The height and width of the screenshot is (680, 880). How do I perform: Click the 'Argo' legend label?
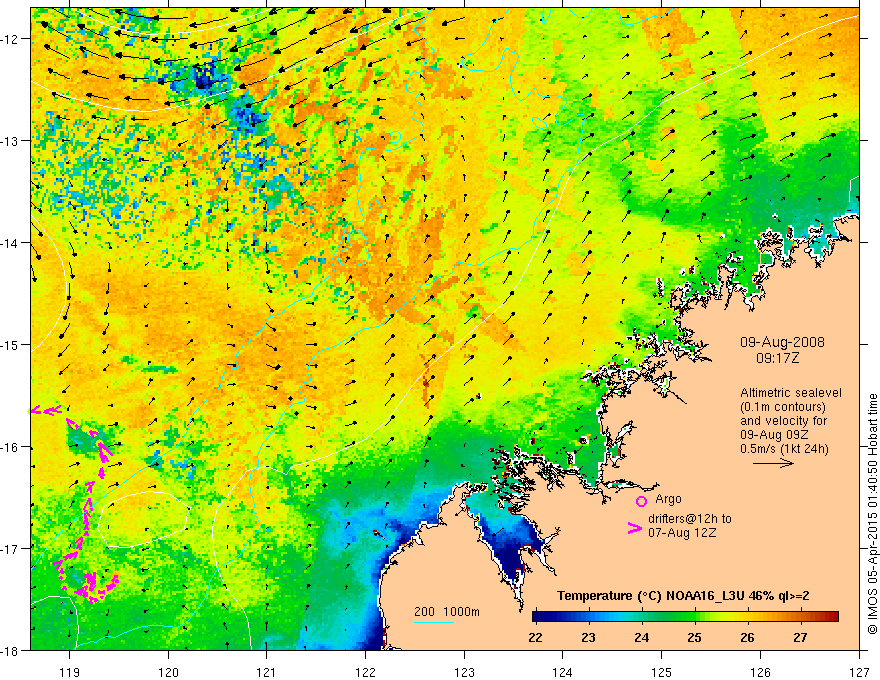click(x=668, y=499)
